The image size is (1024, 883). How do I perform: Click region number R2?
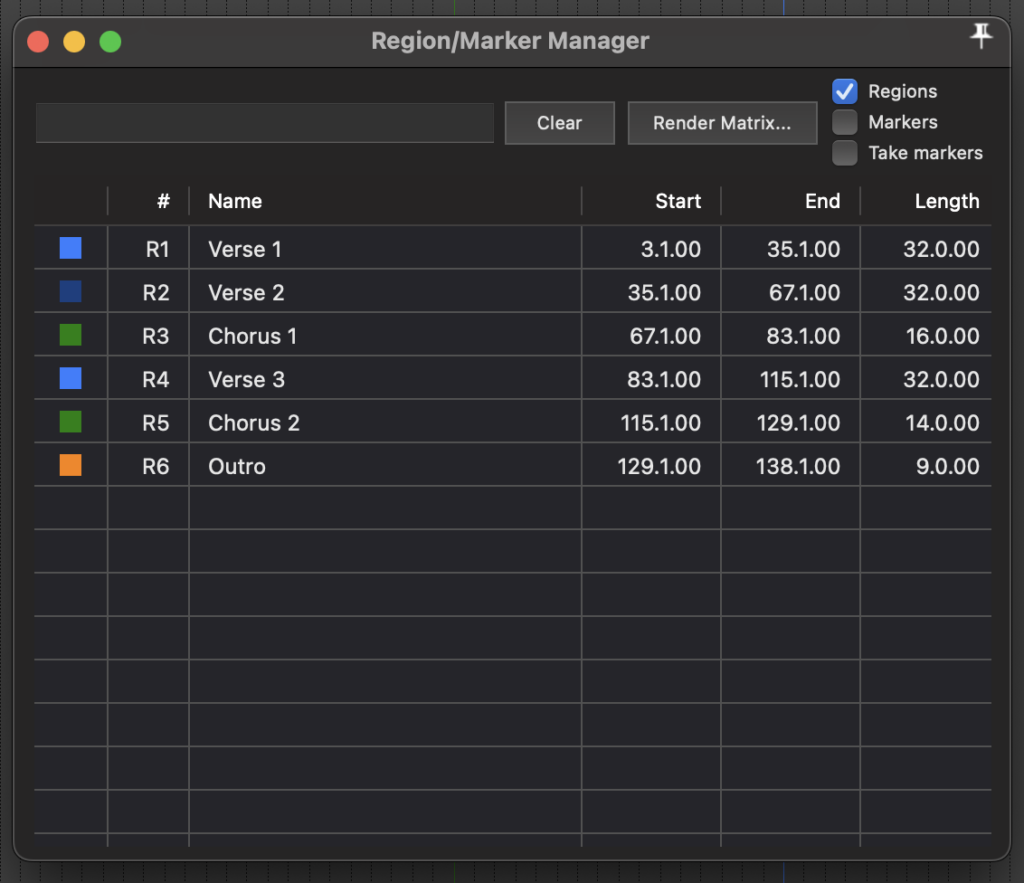pos(156,293)
